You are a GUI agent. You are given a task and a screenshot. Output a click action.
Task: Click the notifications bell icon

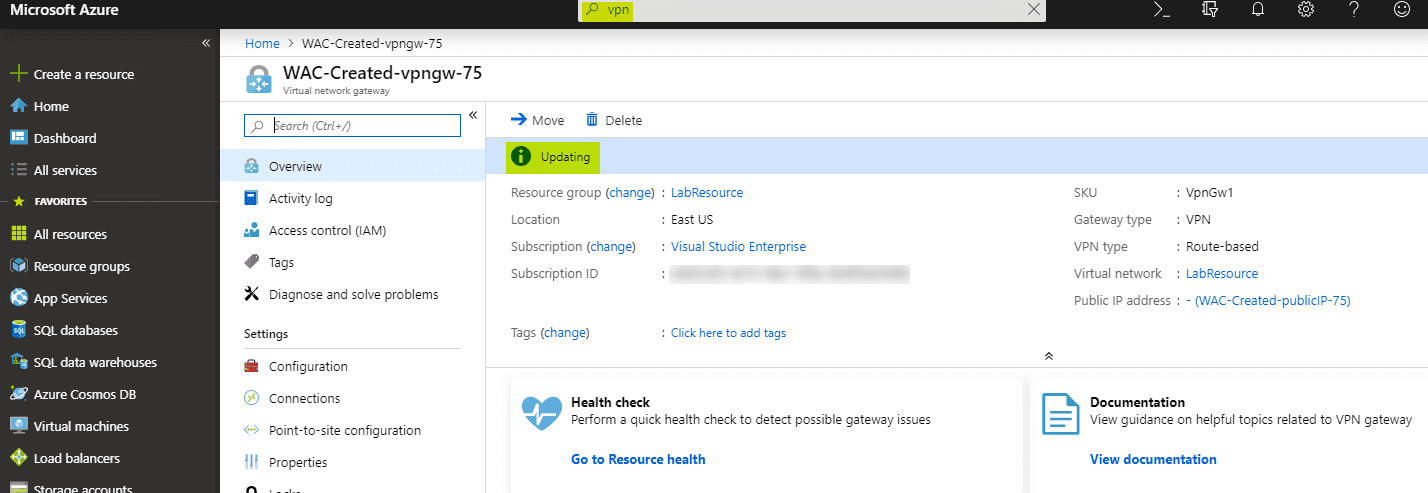(x=1257, y=10)
